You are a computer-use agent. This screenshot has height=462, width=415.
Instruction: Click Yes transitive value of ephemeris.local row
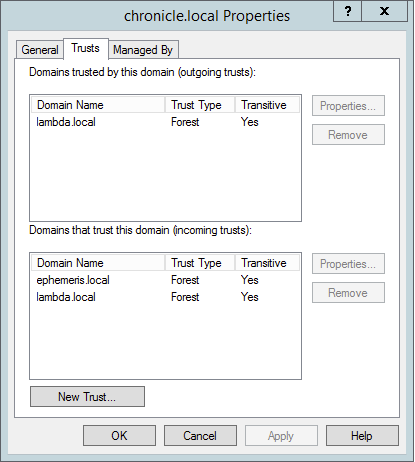[250, 280]
